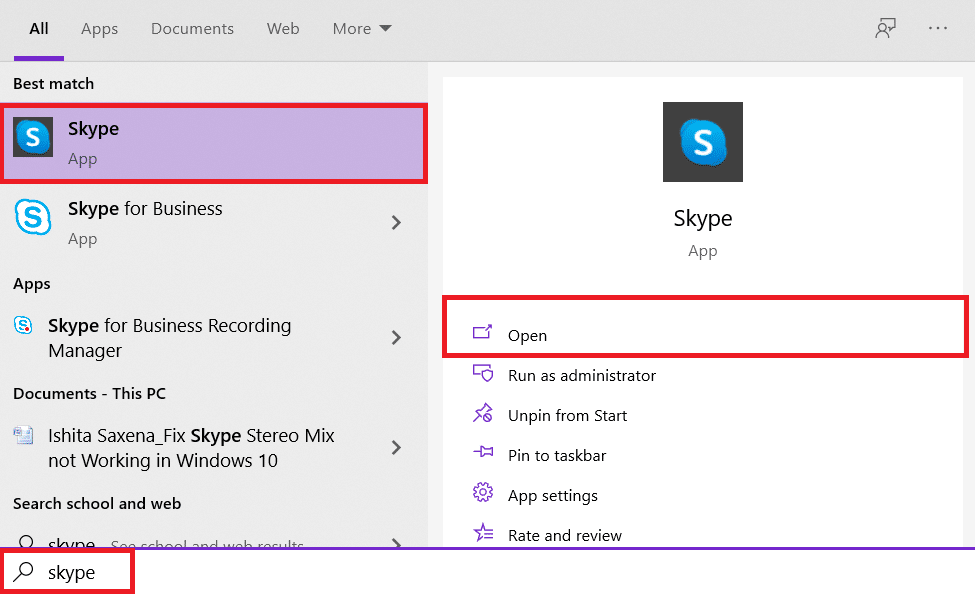This screenshot has height=594, width=975.
Task: Select the Unpin from Start icon
Action: (483, 414)
